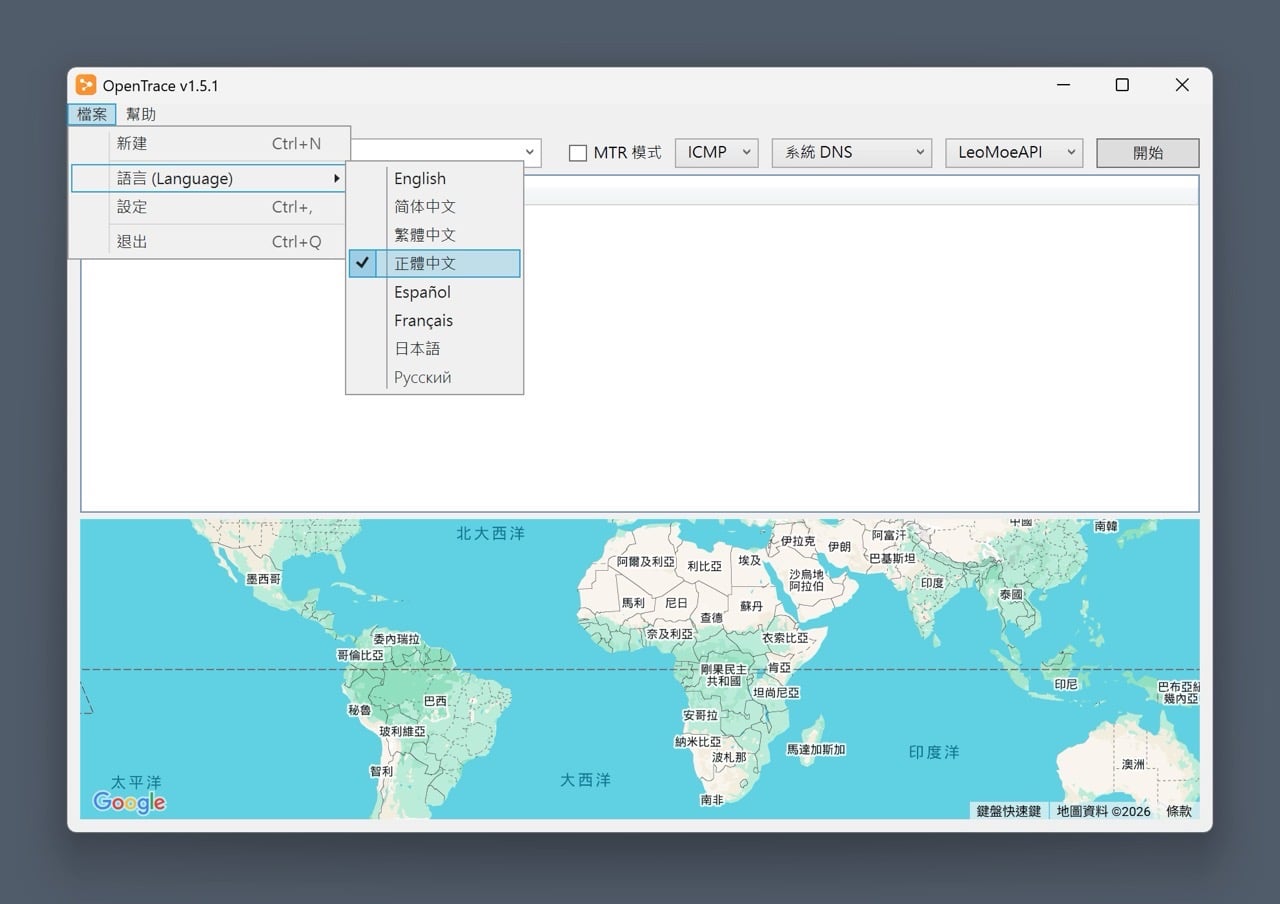The image size is (1280, 904).
Task: Open the 系統 DNS dropdown
Action: click(x=851, y=152)
